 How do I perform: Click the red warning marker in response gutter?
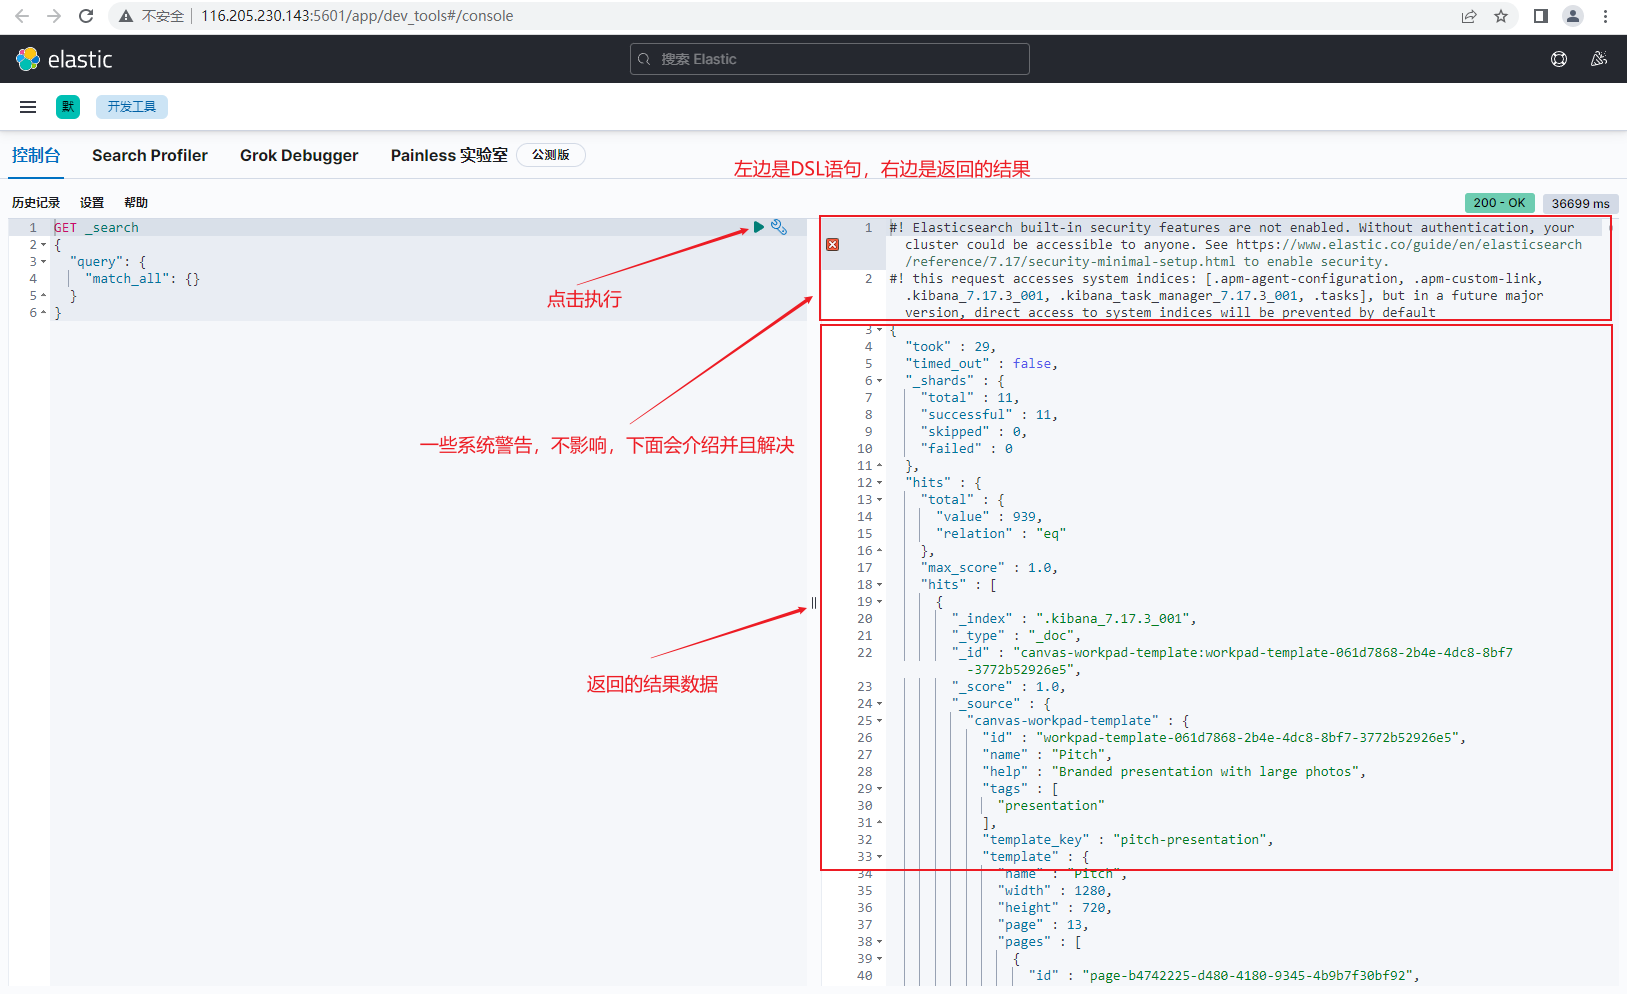[x=832, y=244]
